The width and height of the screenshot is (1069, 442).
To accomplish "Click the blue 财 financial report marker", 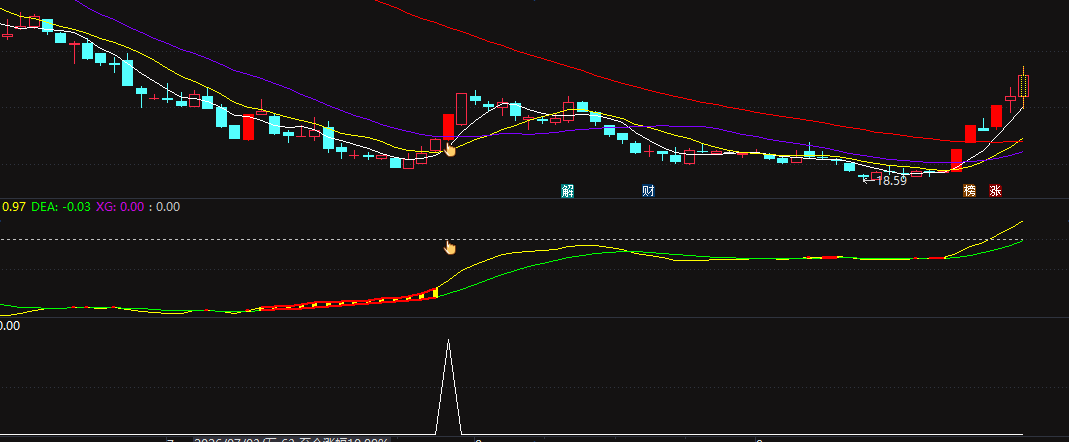I will coord(648,191).
